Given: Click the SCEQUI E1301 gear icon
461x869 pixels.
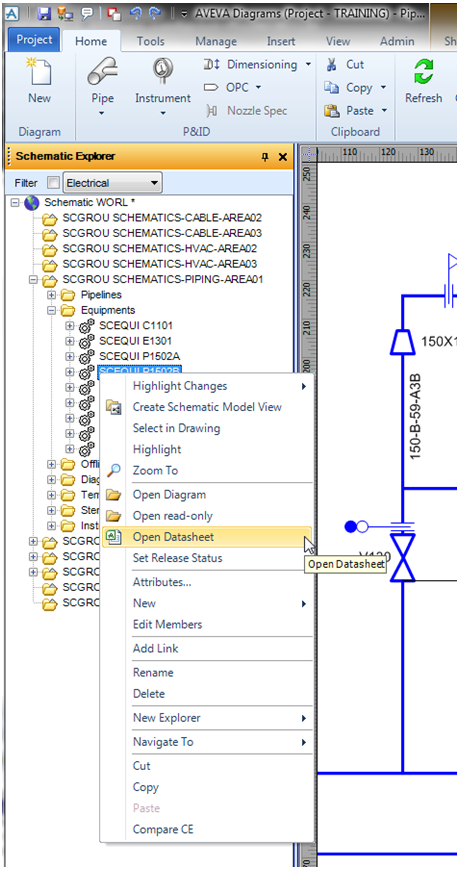Looking at the screenshot, I should tap(86, 341).
